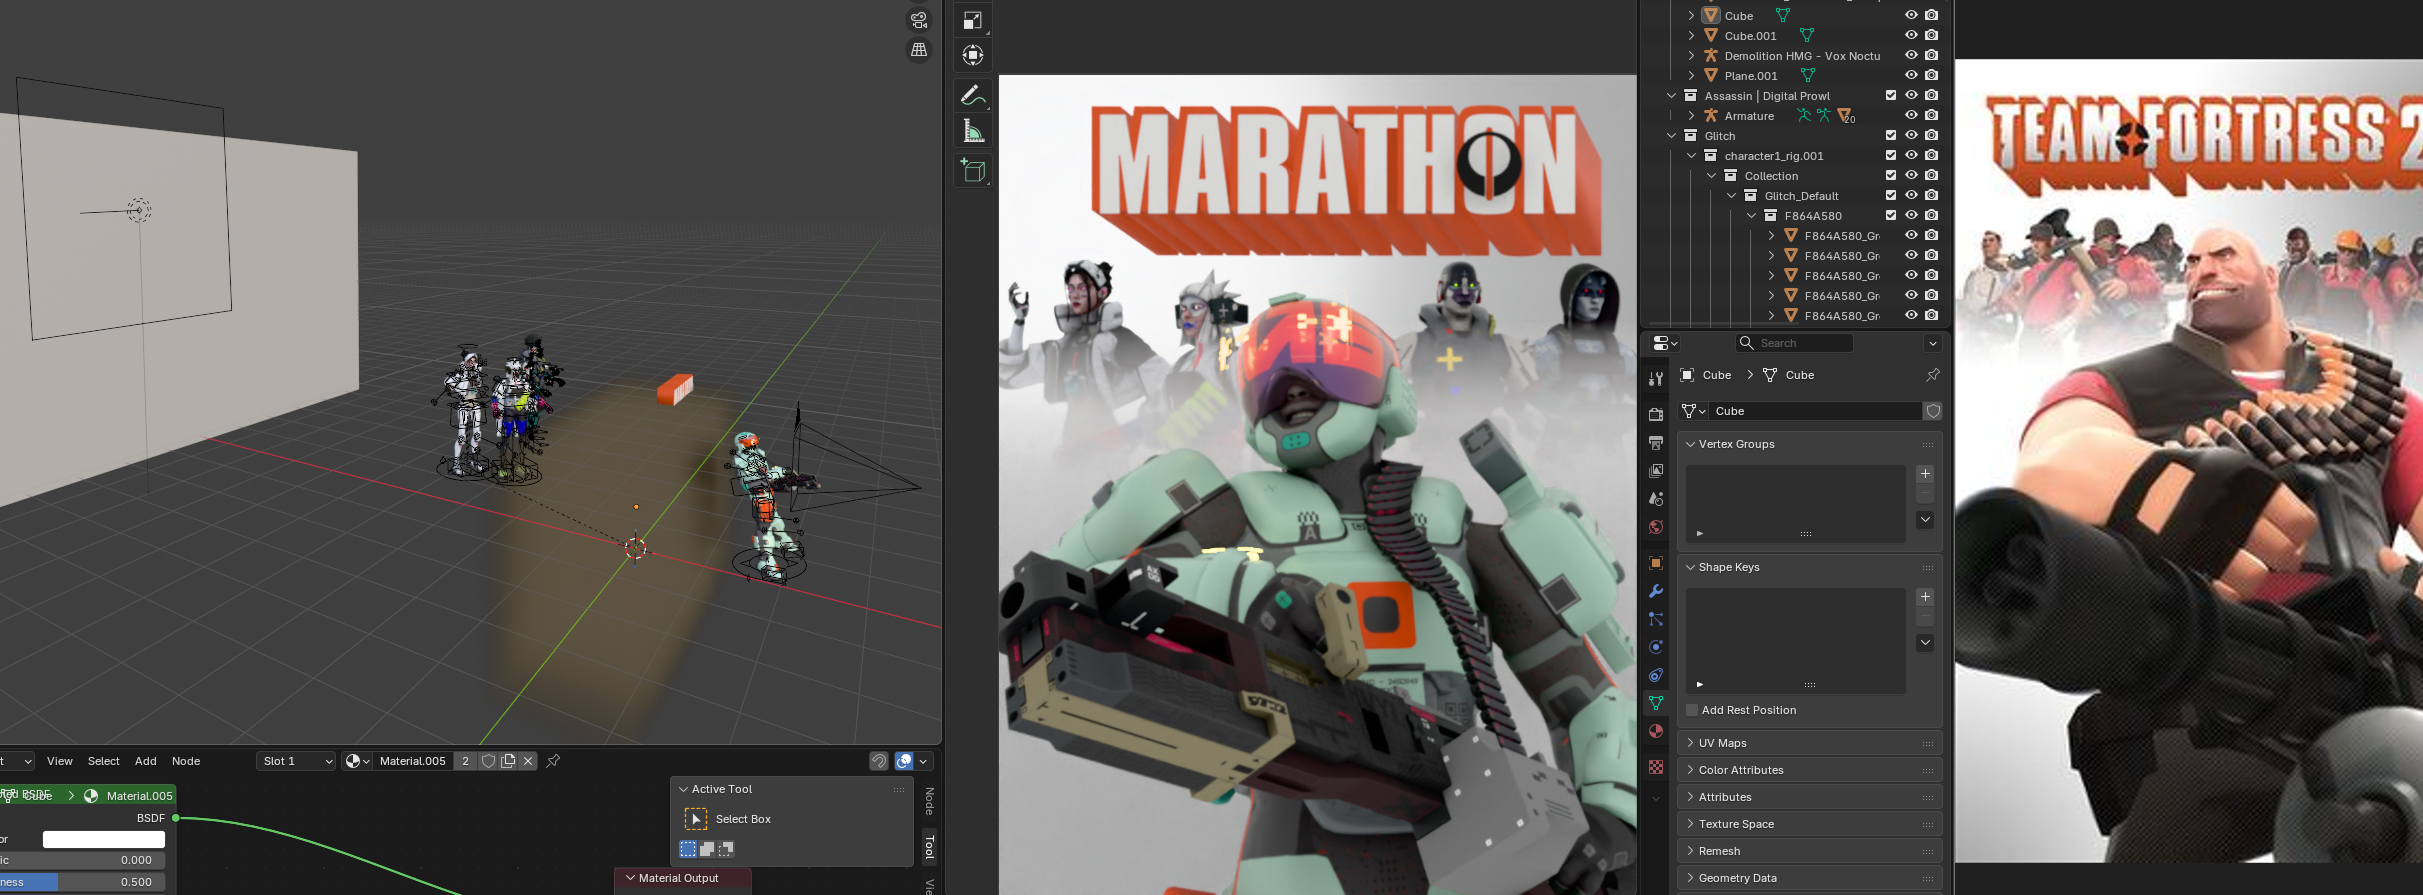
Task: Select the Measure ruler tool
Action: (x=973, y=132)
